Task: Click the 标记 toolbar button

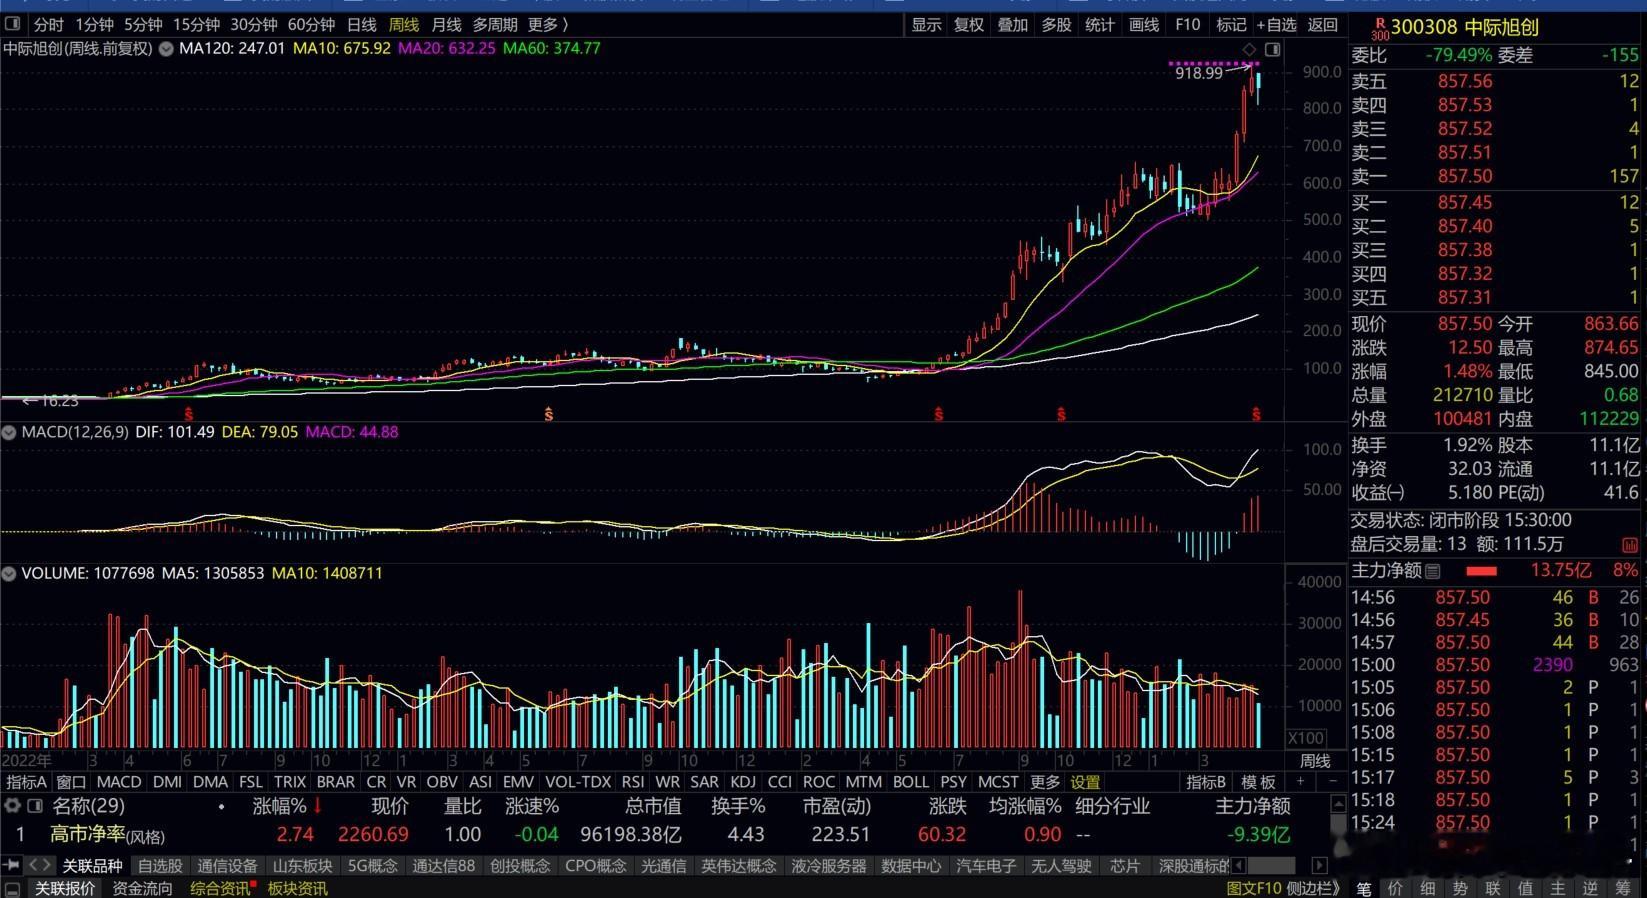Action: click(1231, 25)
